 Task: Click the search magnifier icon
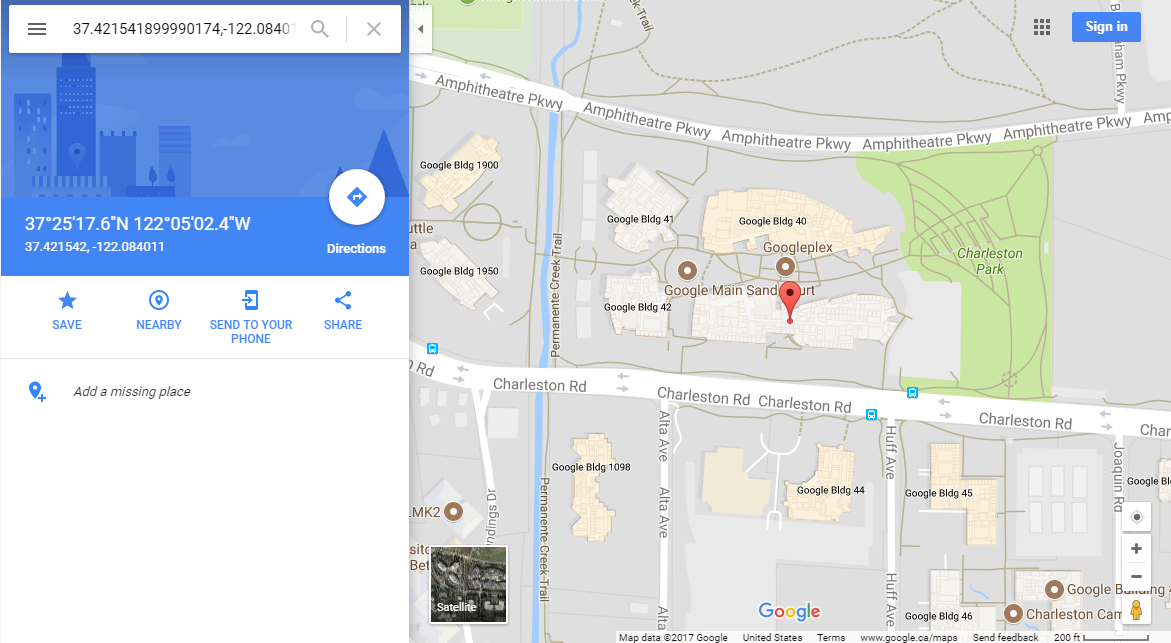(320, 29)
